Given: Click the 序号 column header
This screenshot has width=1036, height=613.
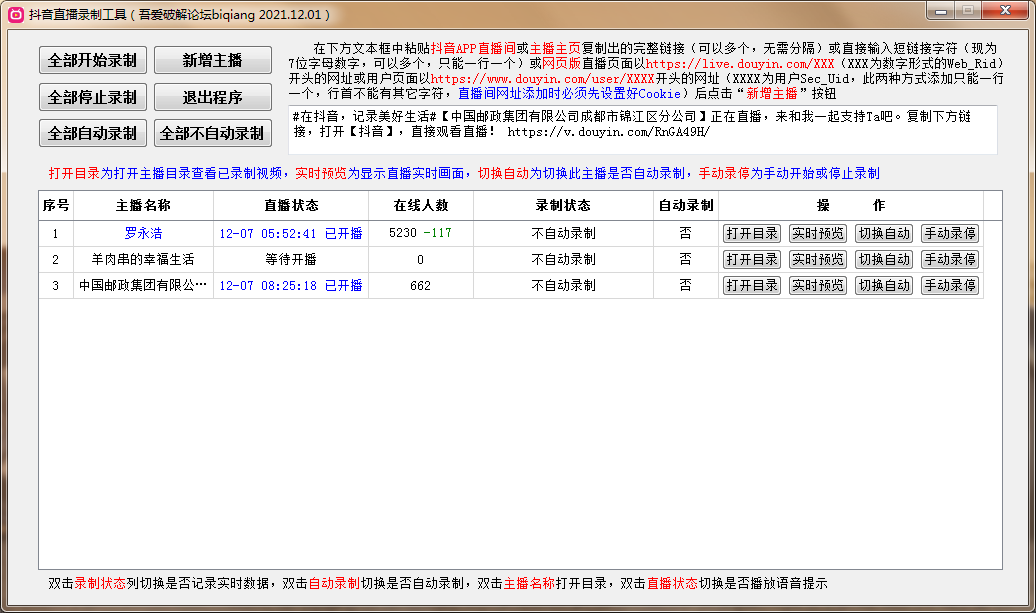Looking at the screenshot, I should (56, 205).
